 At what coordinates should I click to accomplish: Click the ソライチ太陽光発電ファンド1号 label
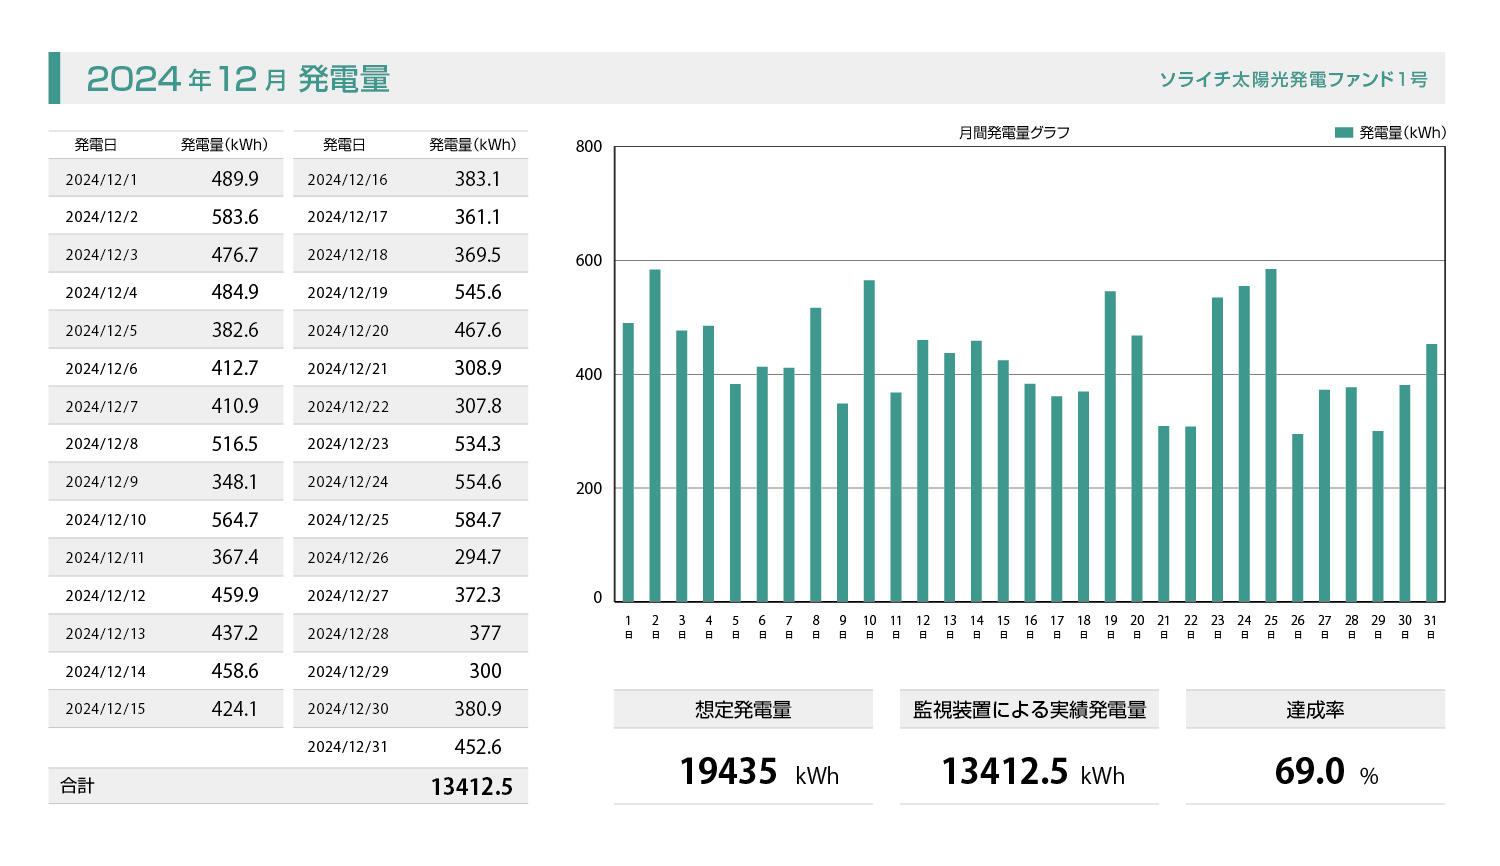point(1293,79)
